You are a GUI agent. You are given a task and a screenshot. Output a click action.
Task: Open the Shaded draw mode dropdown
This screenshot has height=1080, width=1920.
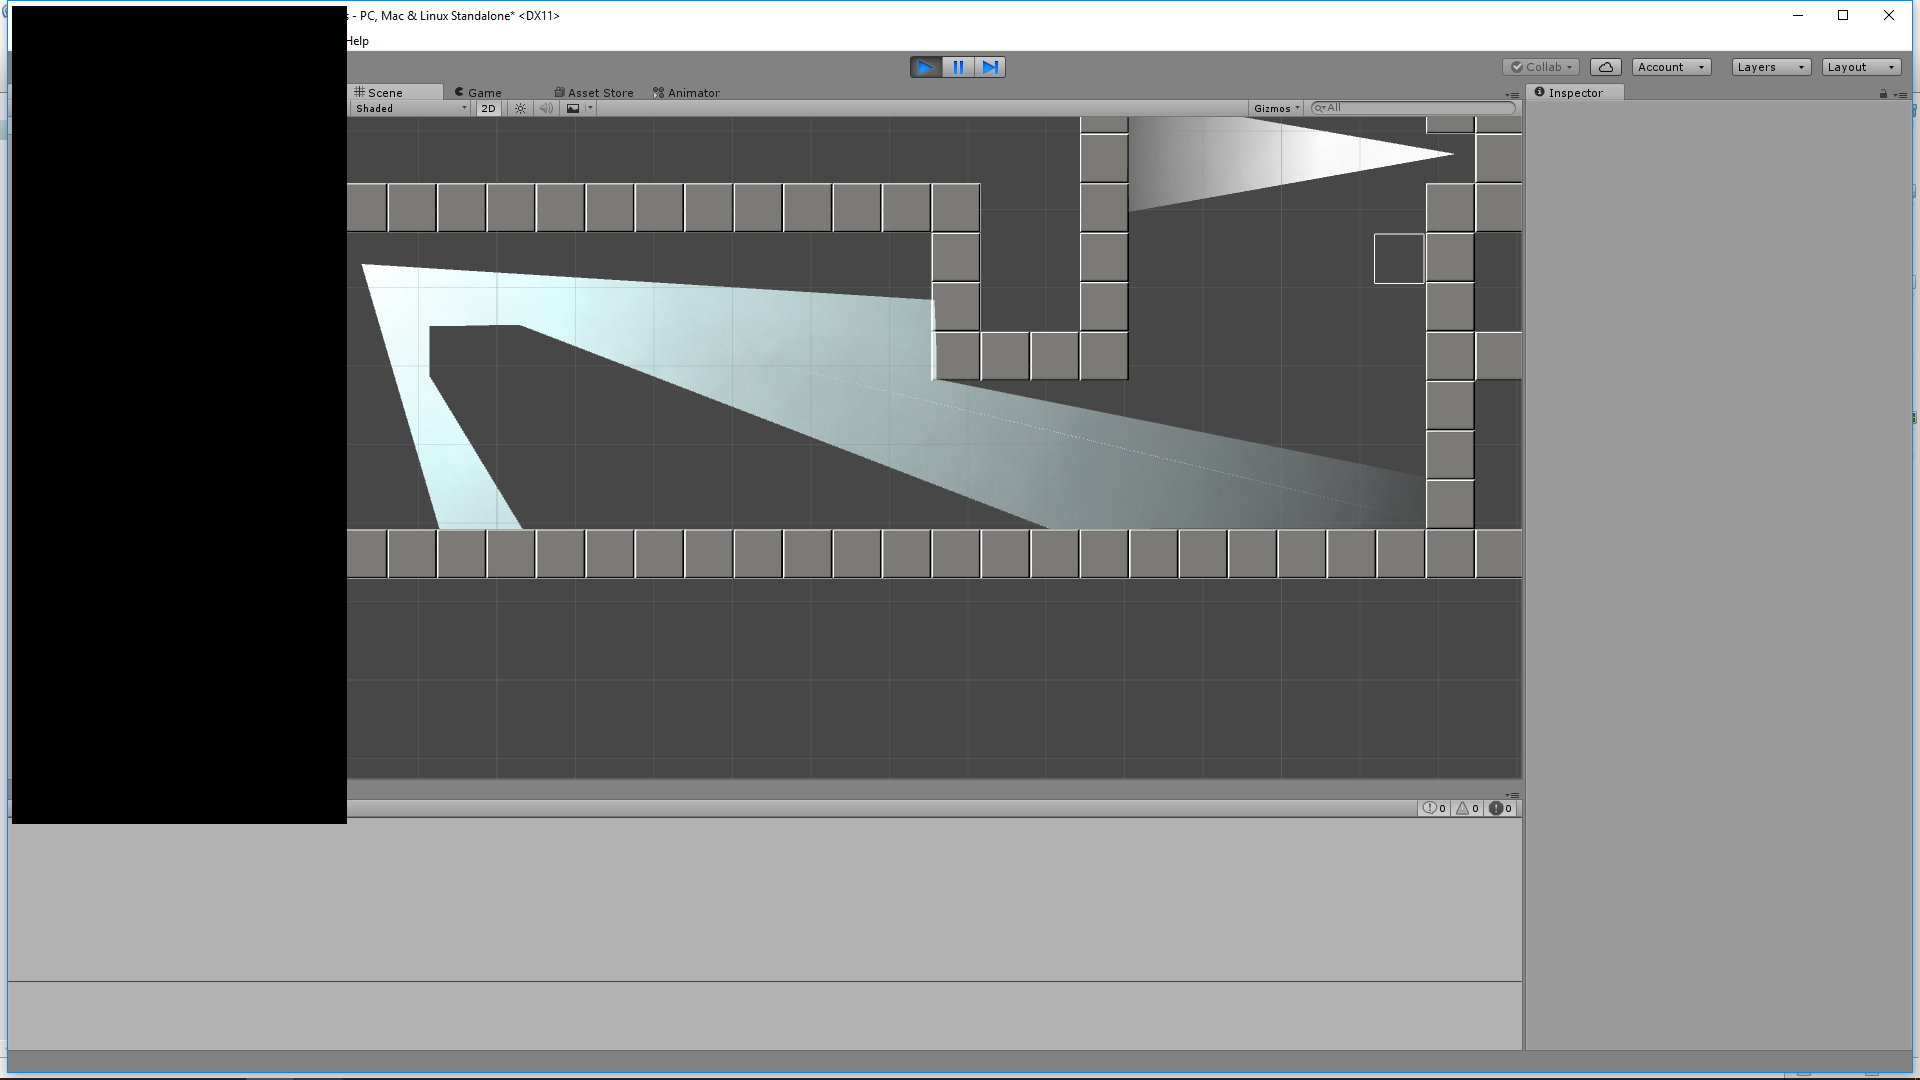click(410, 108)
